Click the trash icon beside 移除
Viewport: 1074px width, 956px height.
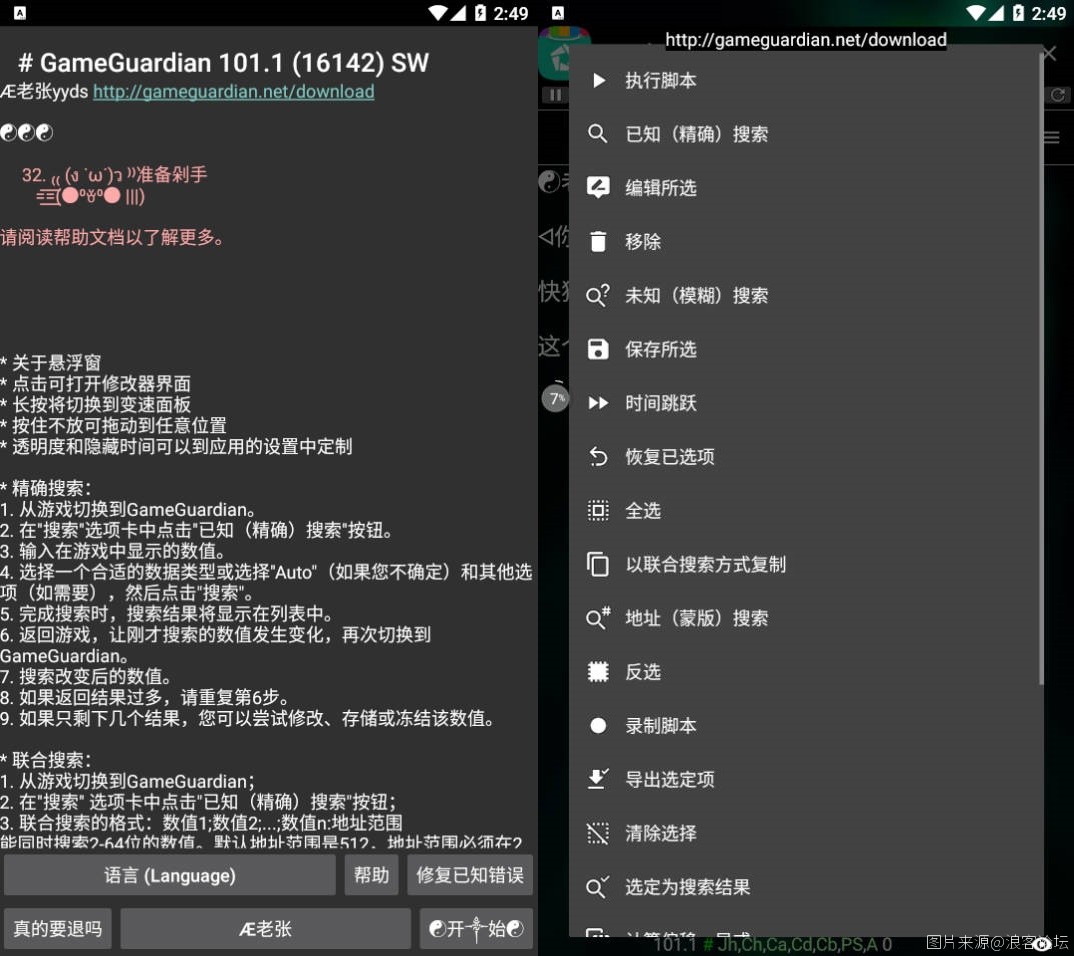[598, 241]
